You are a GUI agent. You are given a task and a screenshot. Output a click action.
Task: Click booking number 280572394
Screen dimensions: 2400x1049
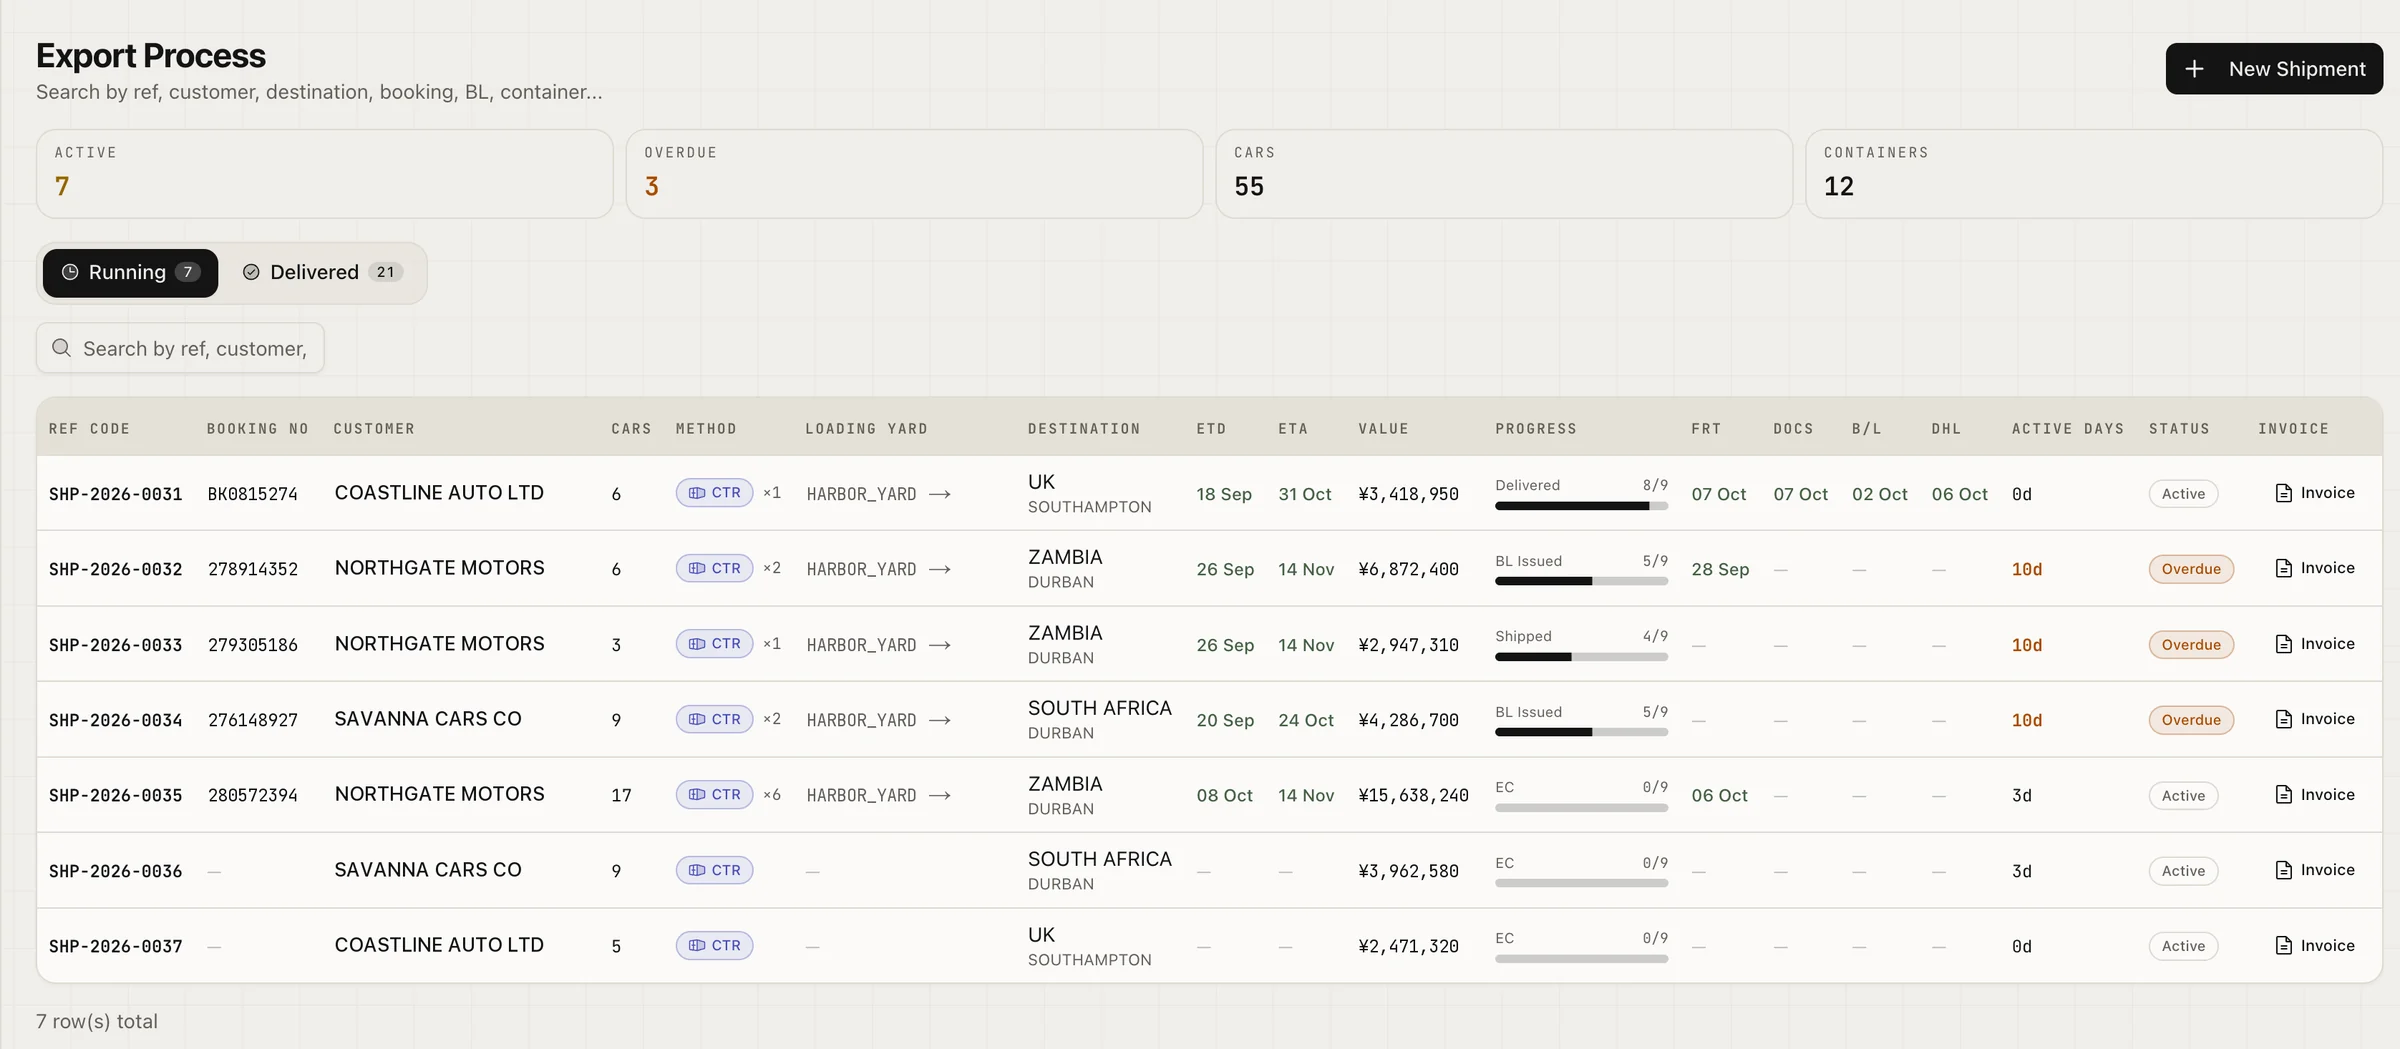pyautogui.click(x=253, y=796)
